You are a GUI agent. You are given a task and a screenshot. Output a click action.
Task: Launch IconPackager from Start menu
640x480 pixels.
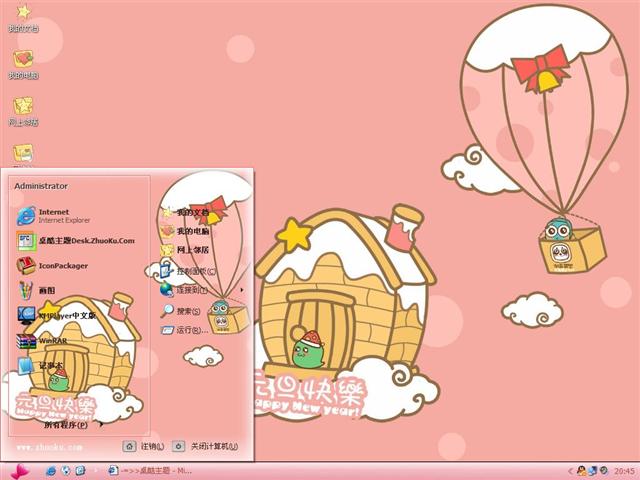coord(52,266)
